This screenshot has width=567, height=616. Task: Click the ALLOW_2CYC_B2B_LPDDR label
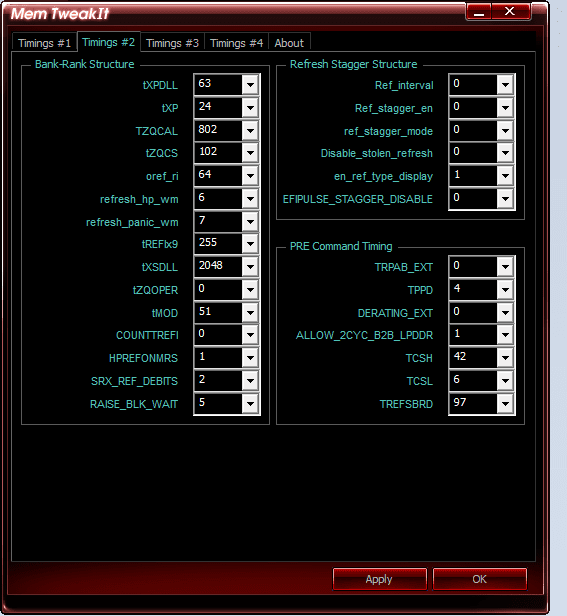click(x=364, y=335)
